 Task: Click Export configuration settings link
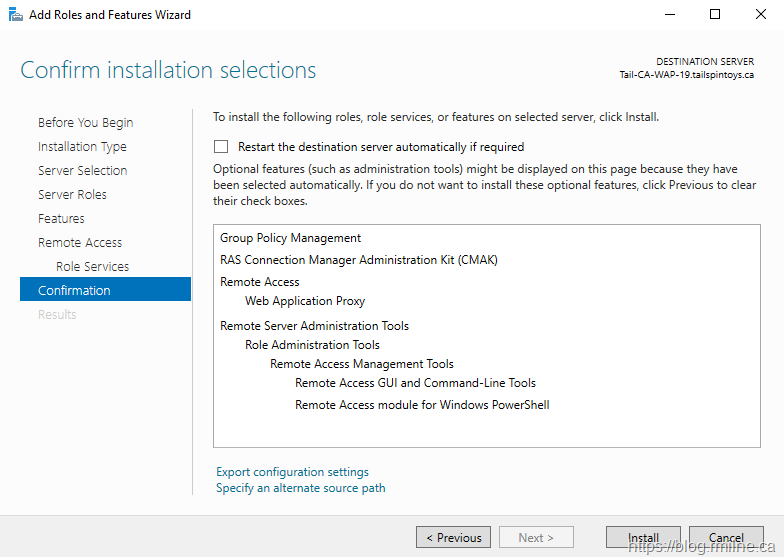(292, 472)
